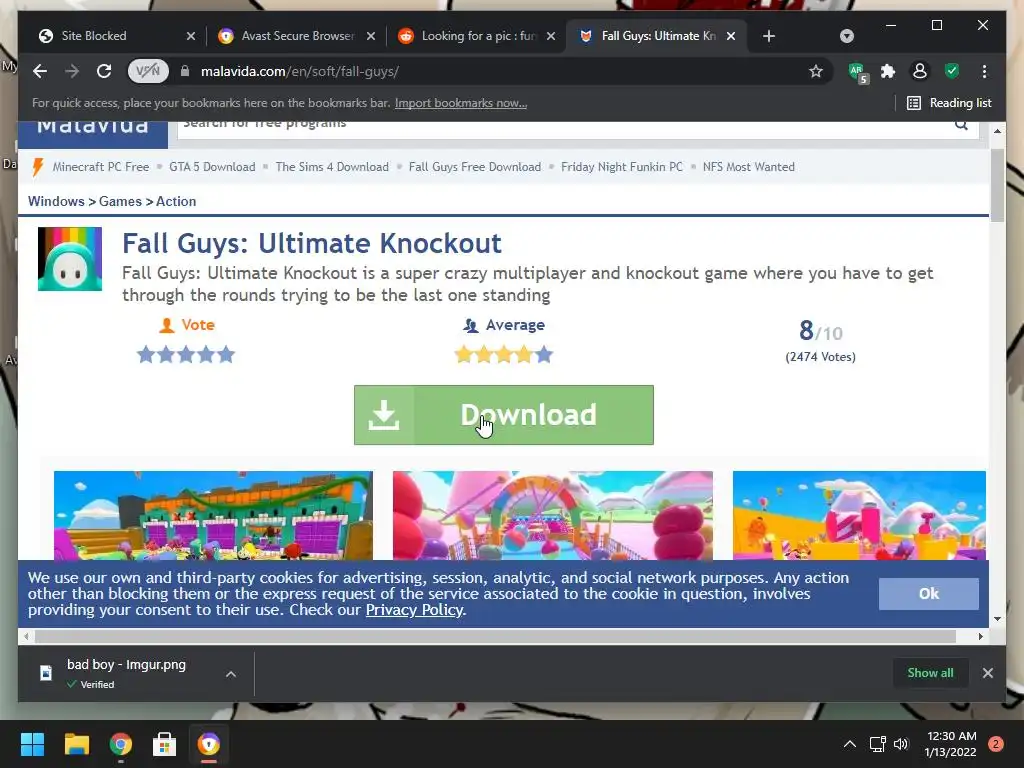Click the address bar URL malavida.com

300,71
